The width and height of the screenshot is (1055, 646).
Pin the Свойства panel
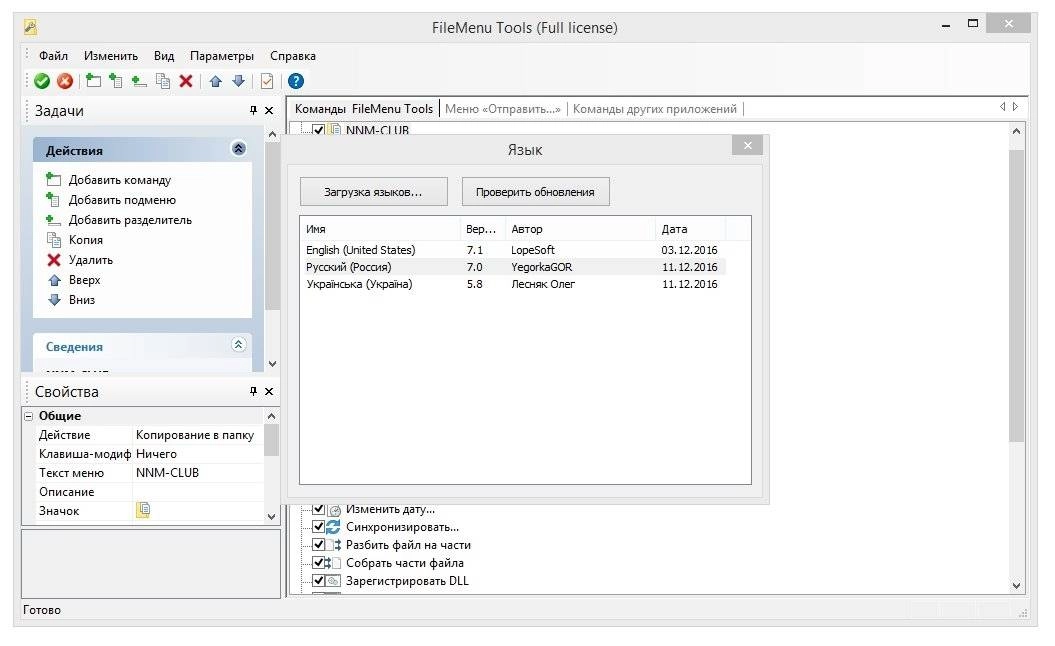click(253, 391)
